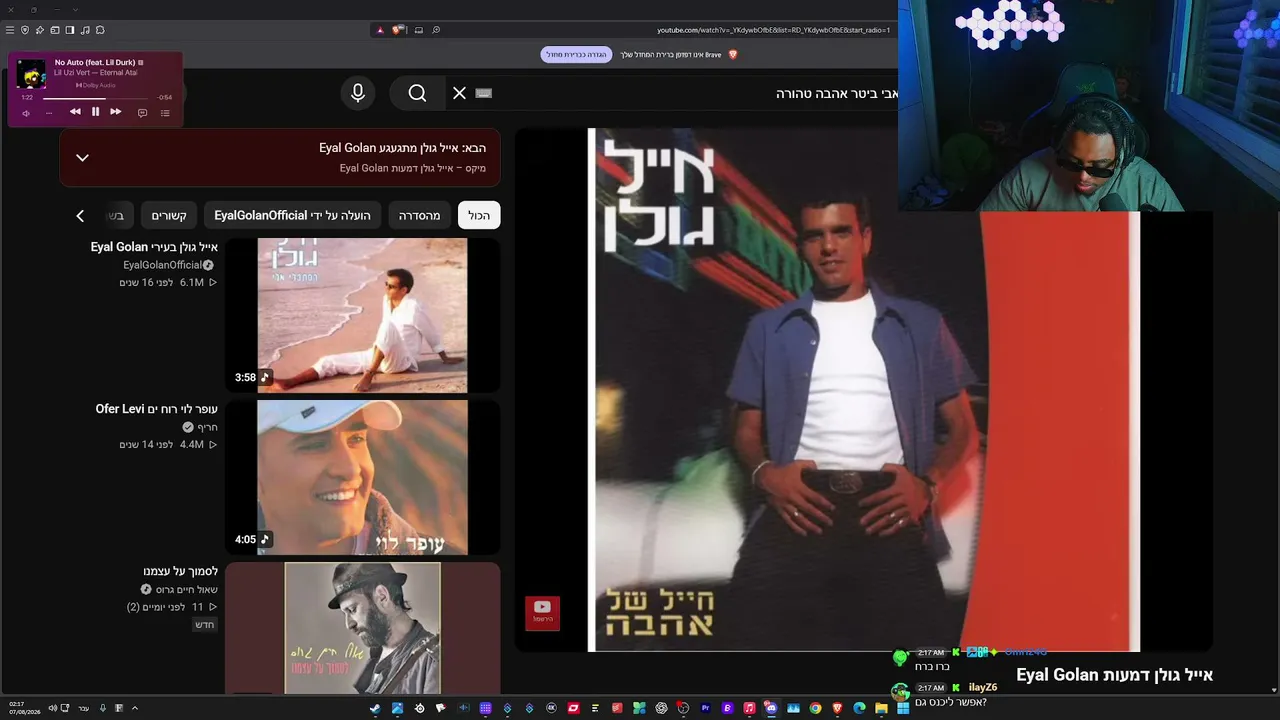Skip to previous track in mini player

tap(75, 112)
